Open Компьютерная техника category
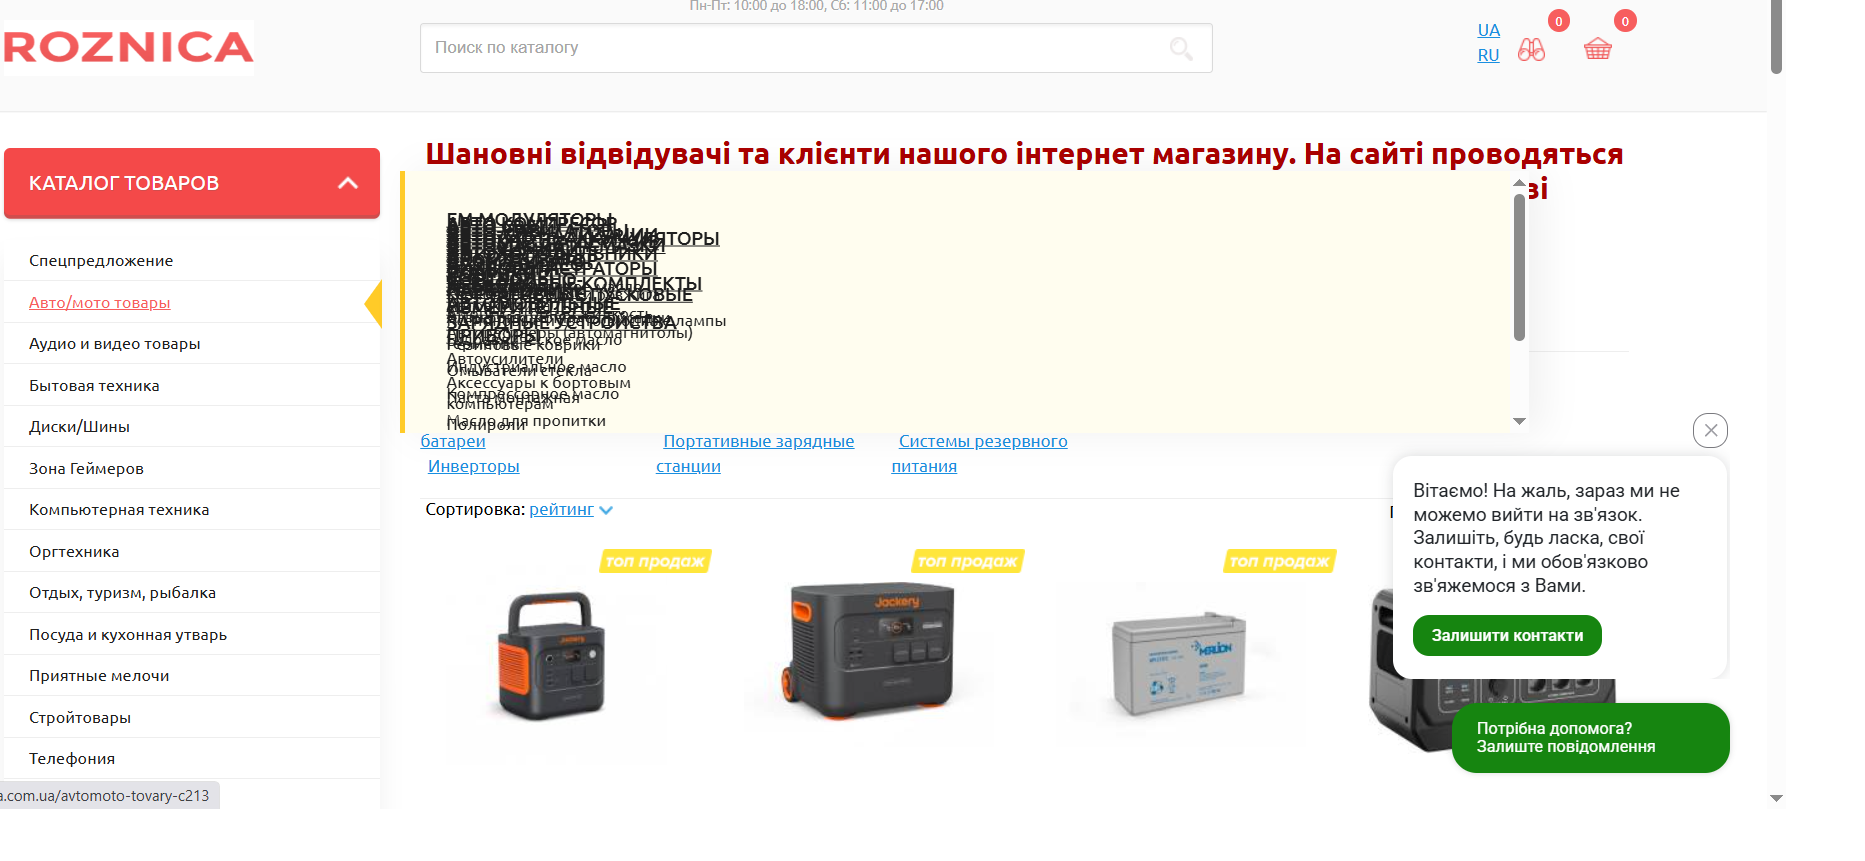Image resolution: width=1865 pixels, height=861 pixels. (119, 509)
